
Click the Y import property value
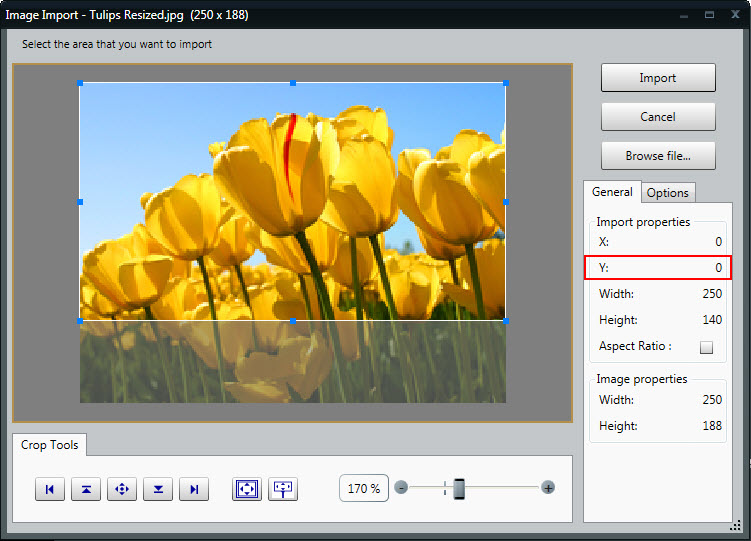click(x=718, y=268)
